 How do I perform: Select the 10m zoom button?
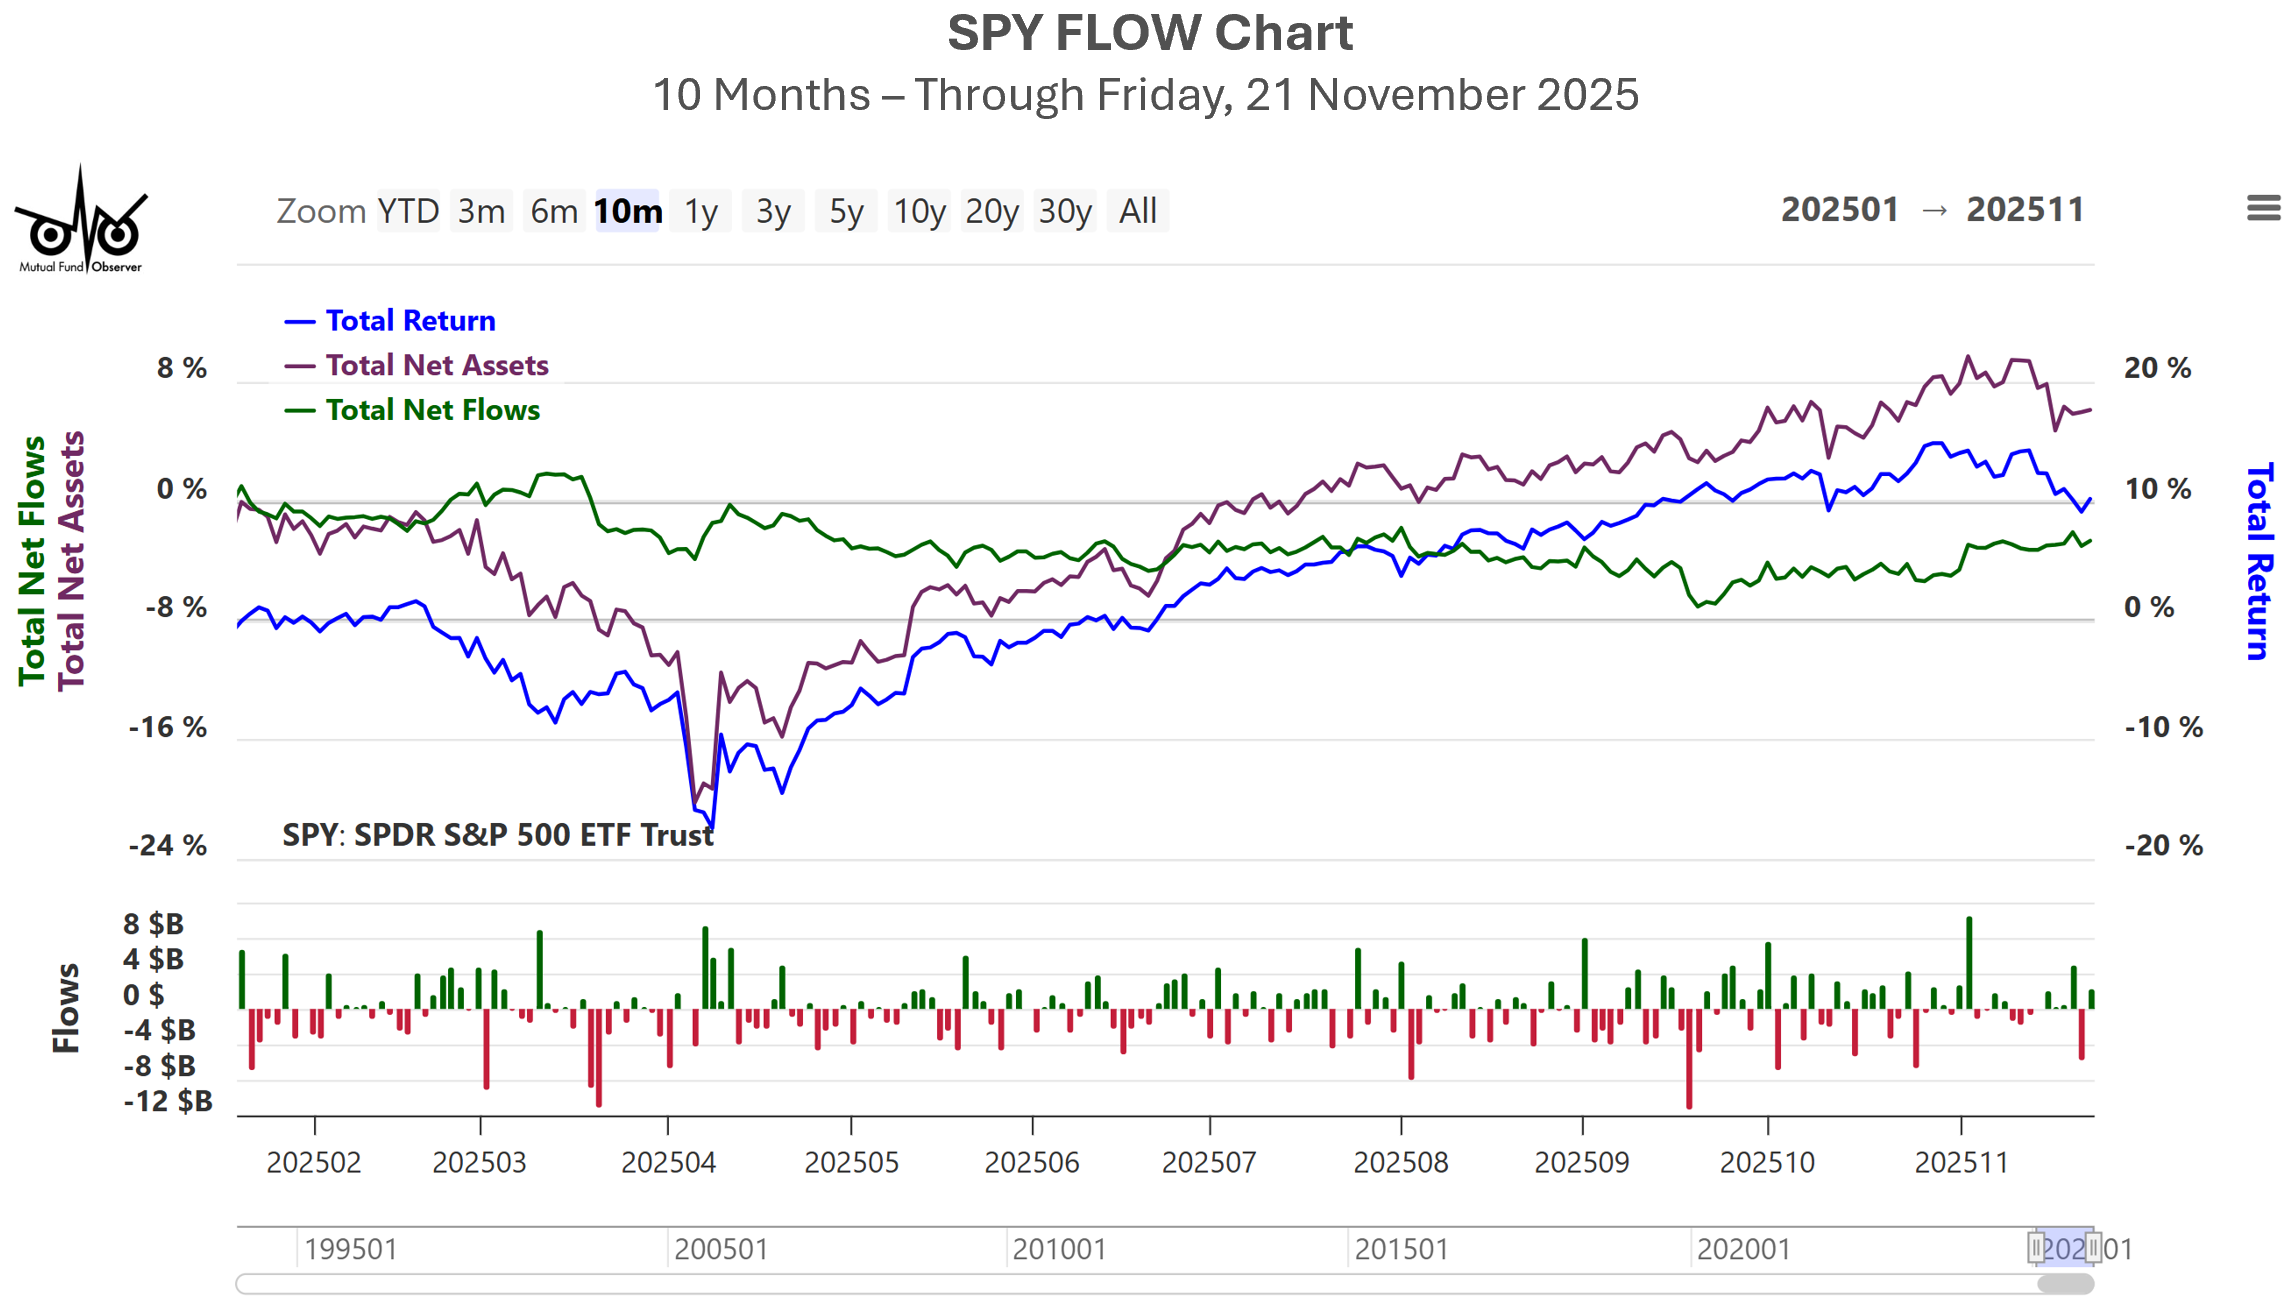pyautogui.click(x=627, y=211)
